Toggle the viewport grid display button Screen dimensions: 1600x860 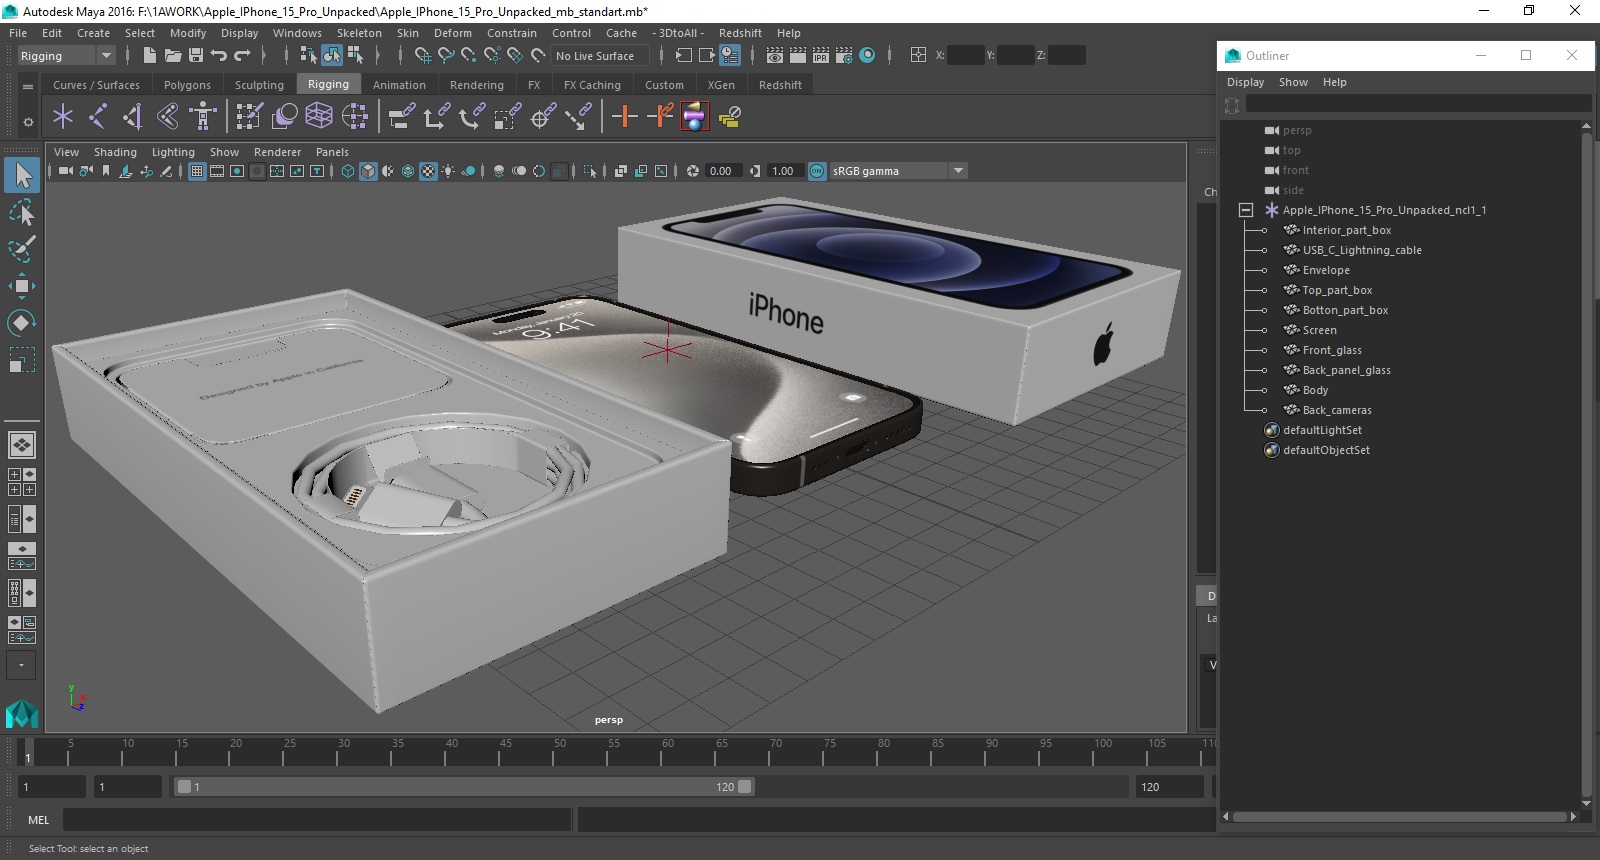197,171
